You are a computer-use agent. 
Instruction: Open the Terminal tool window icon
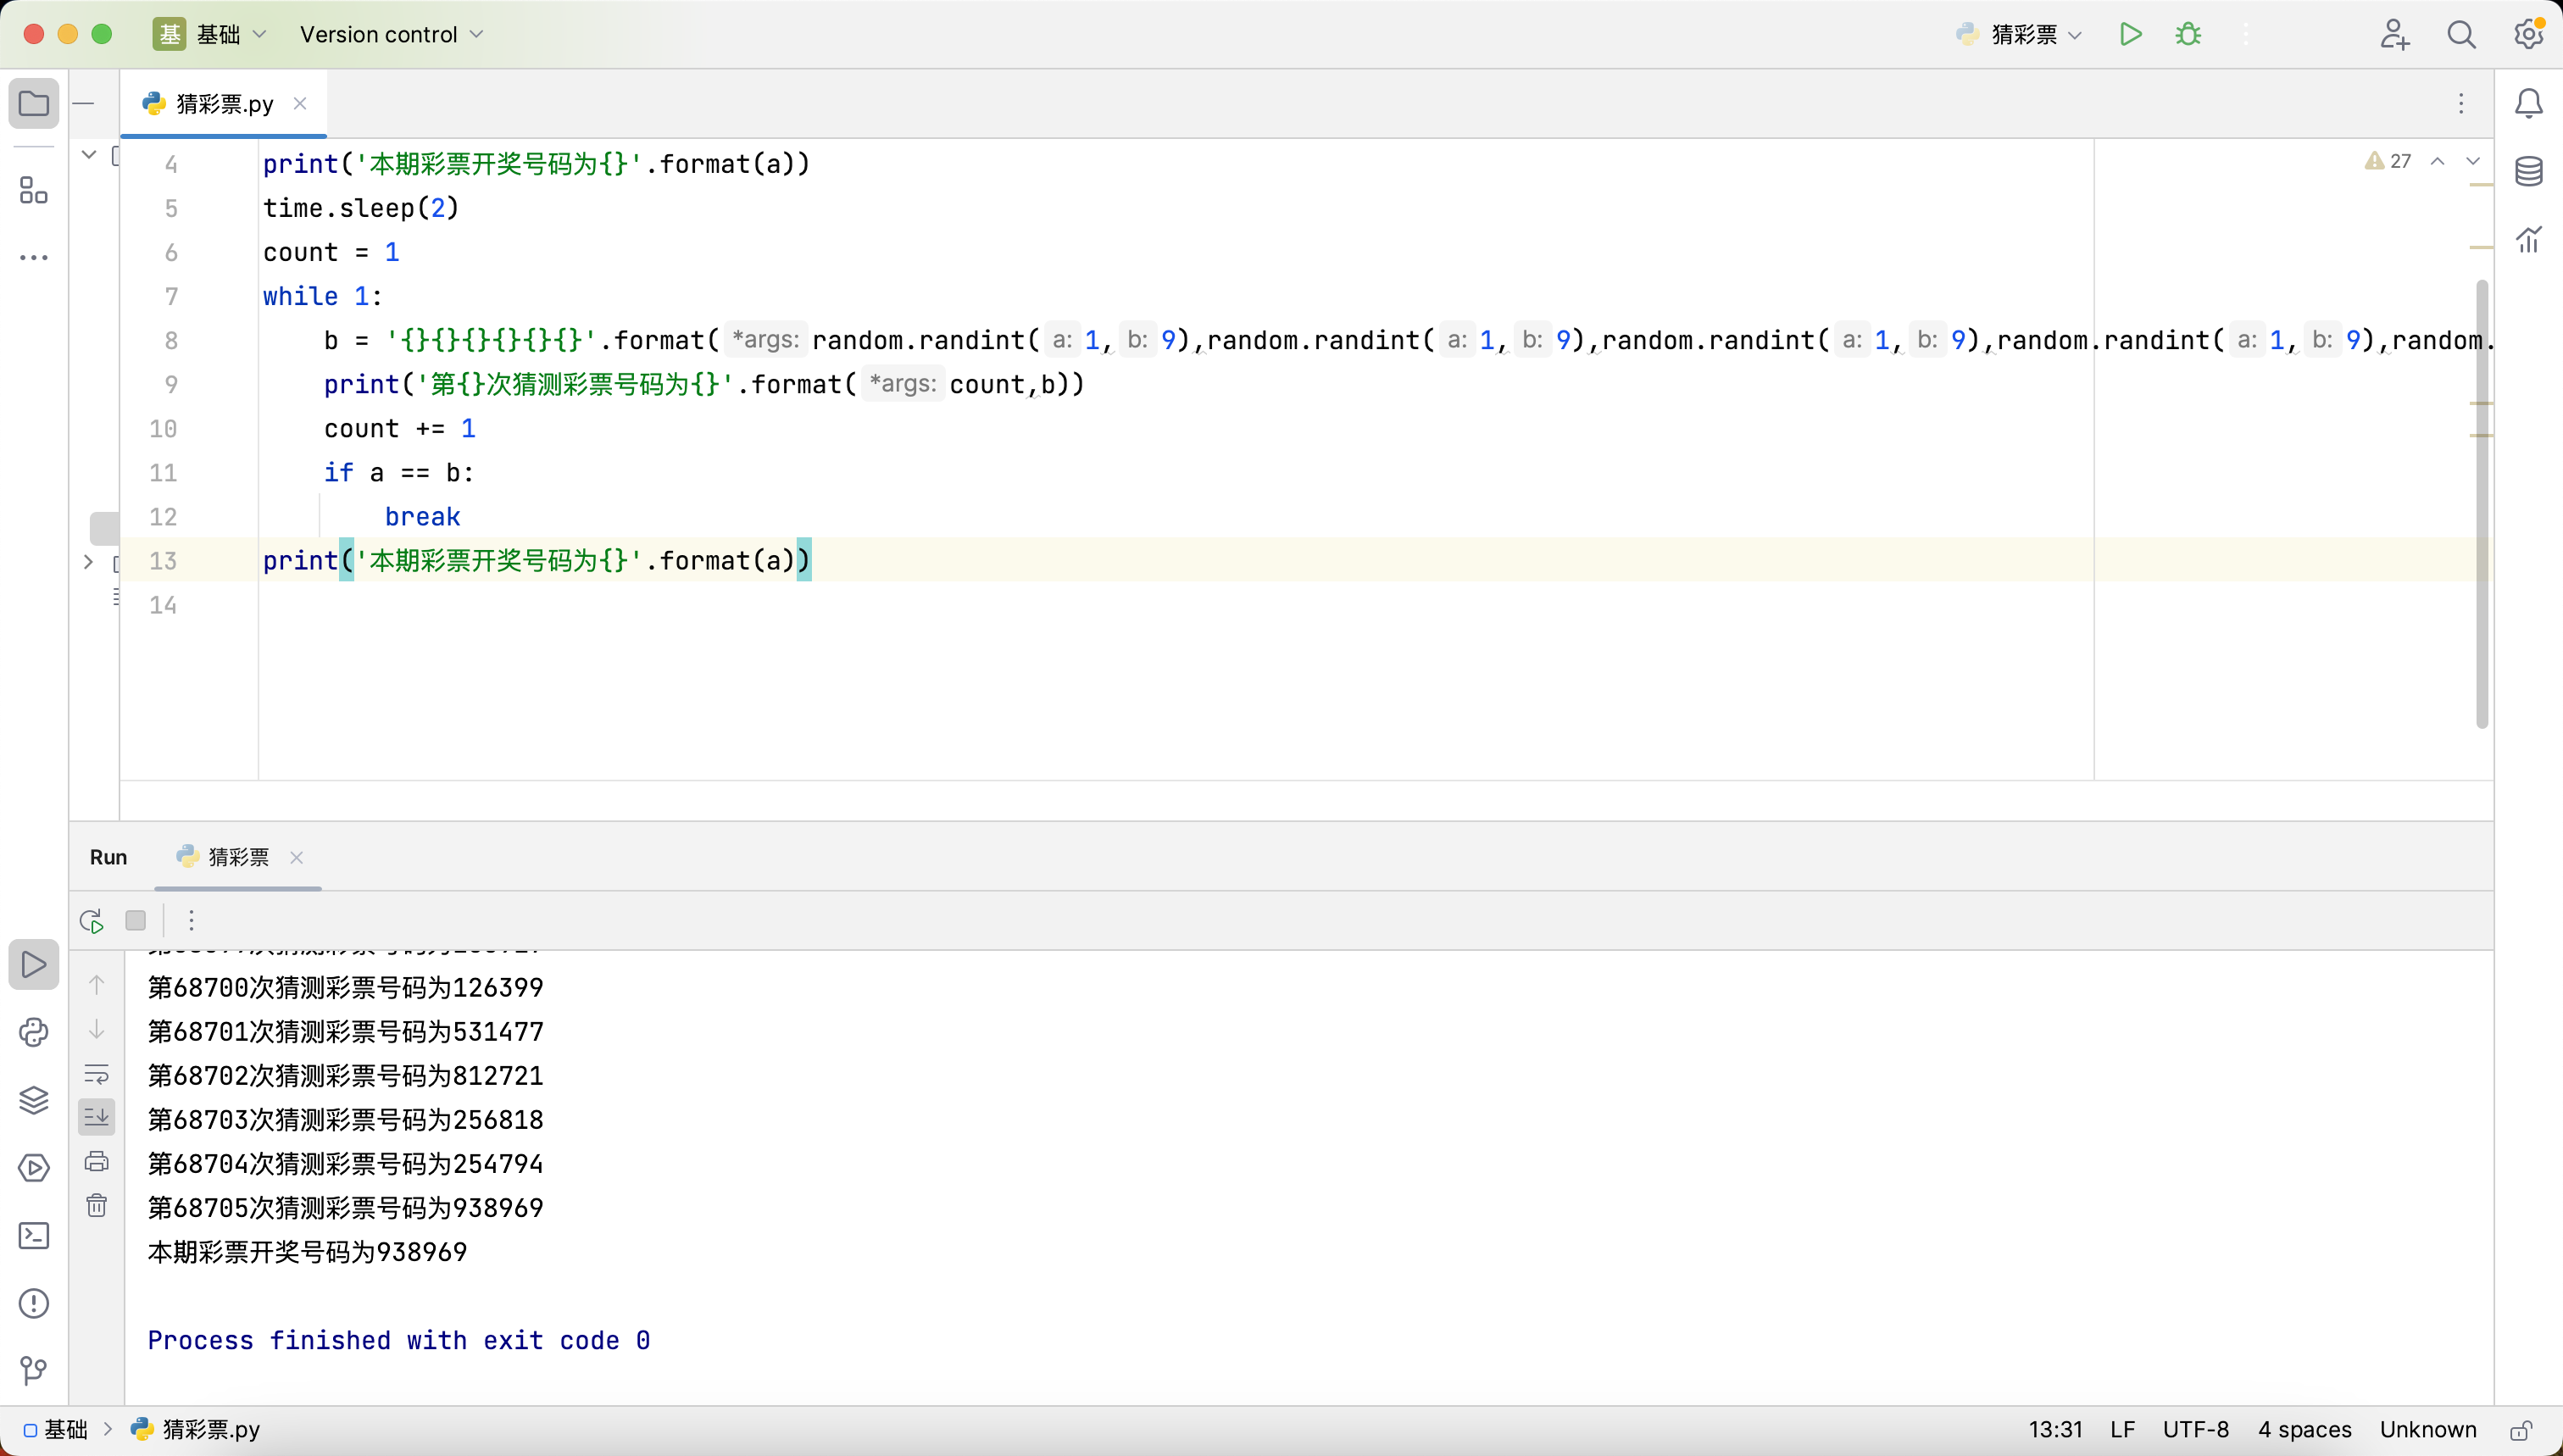(x=34, y=1235)
